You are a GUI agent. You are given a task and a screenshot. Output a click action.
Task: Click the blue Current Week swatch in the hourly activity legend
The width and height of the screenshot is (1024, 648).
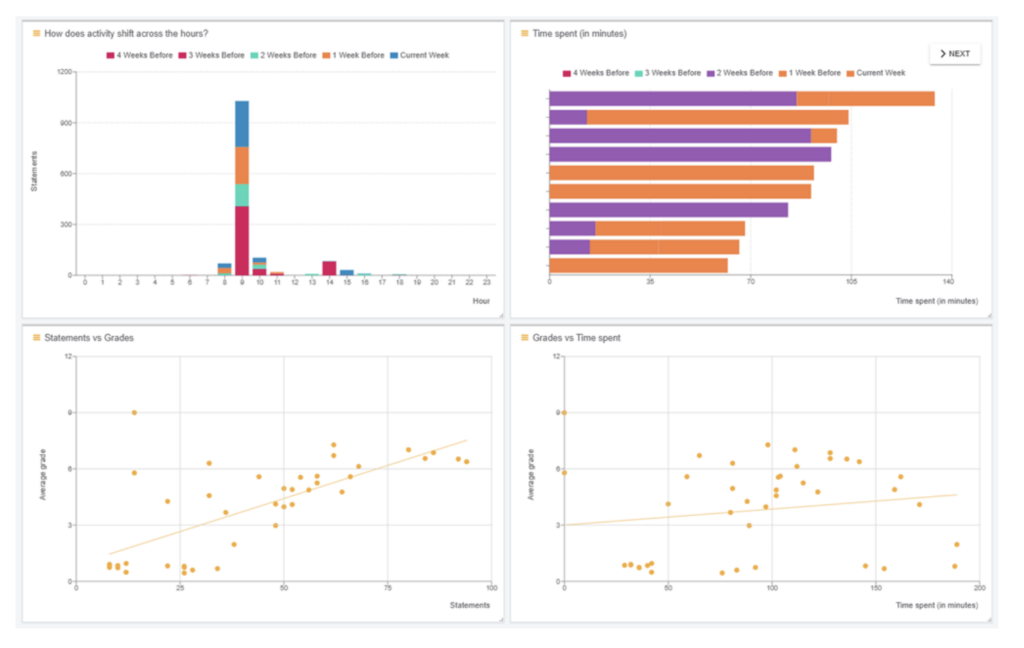pos(394,55)
